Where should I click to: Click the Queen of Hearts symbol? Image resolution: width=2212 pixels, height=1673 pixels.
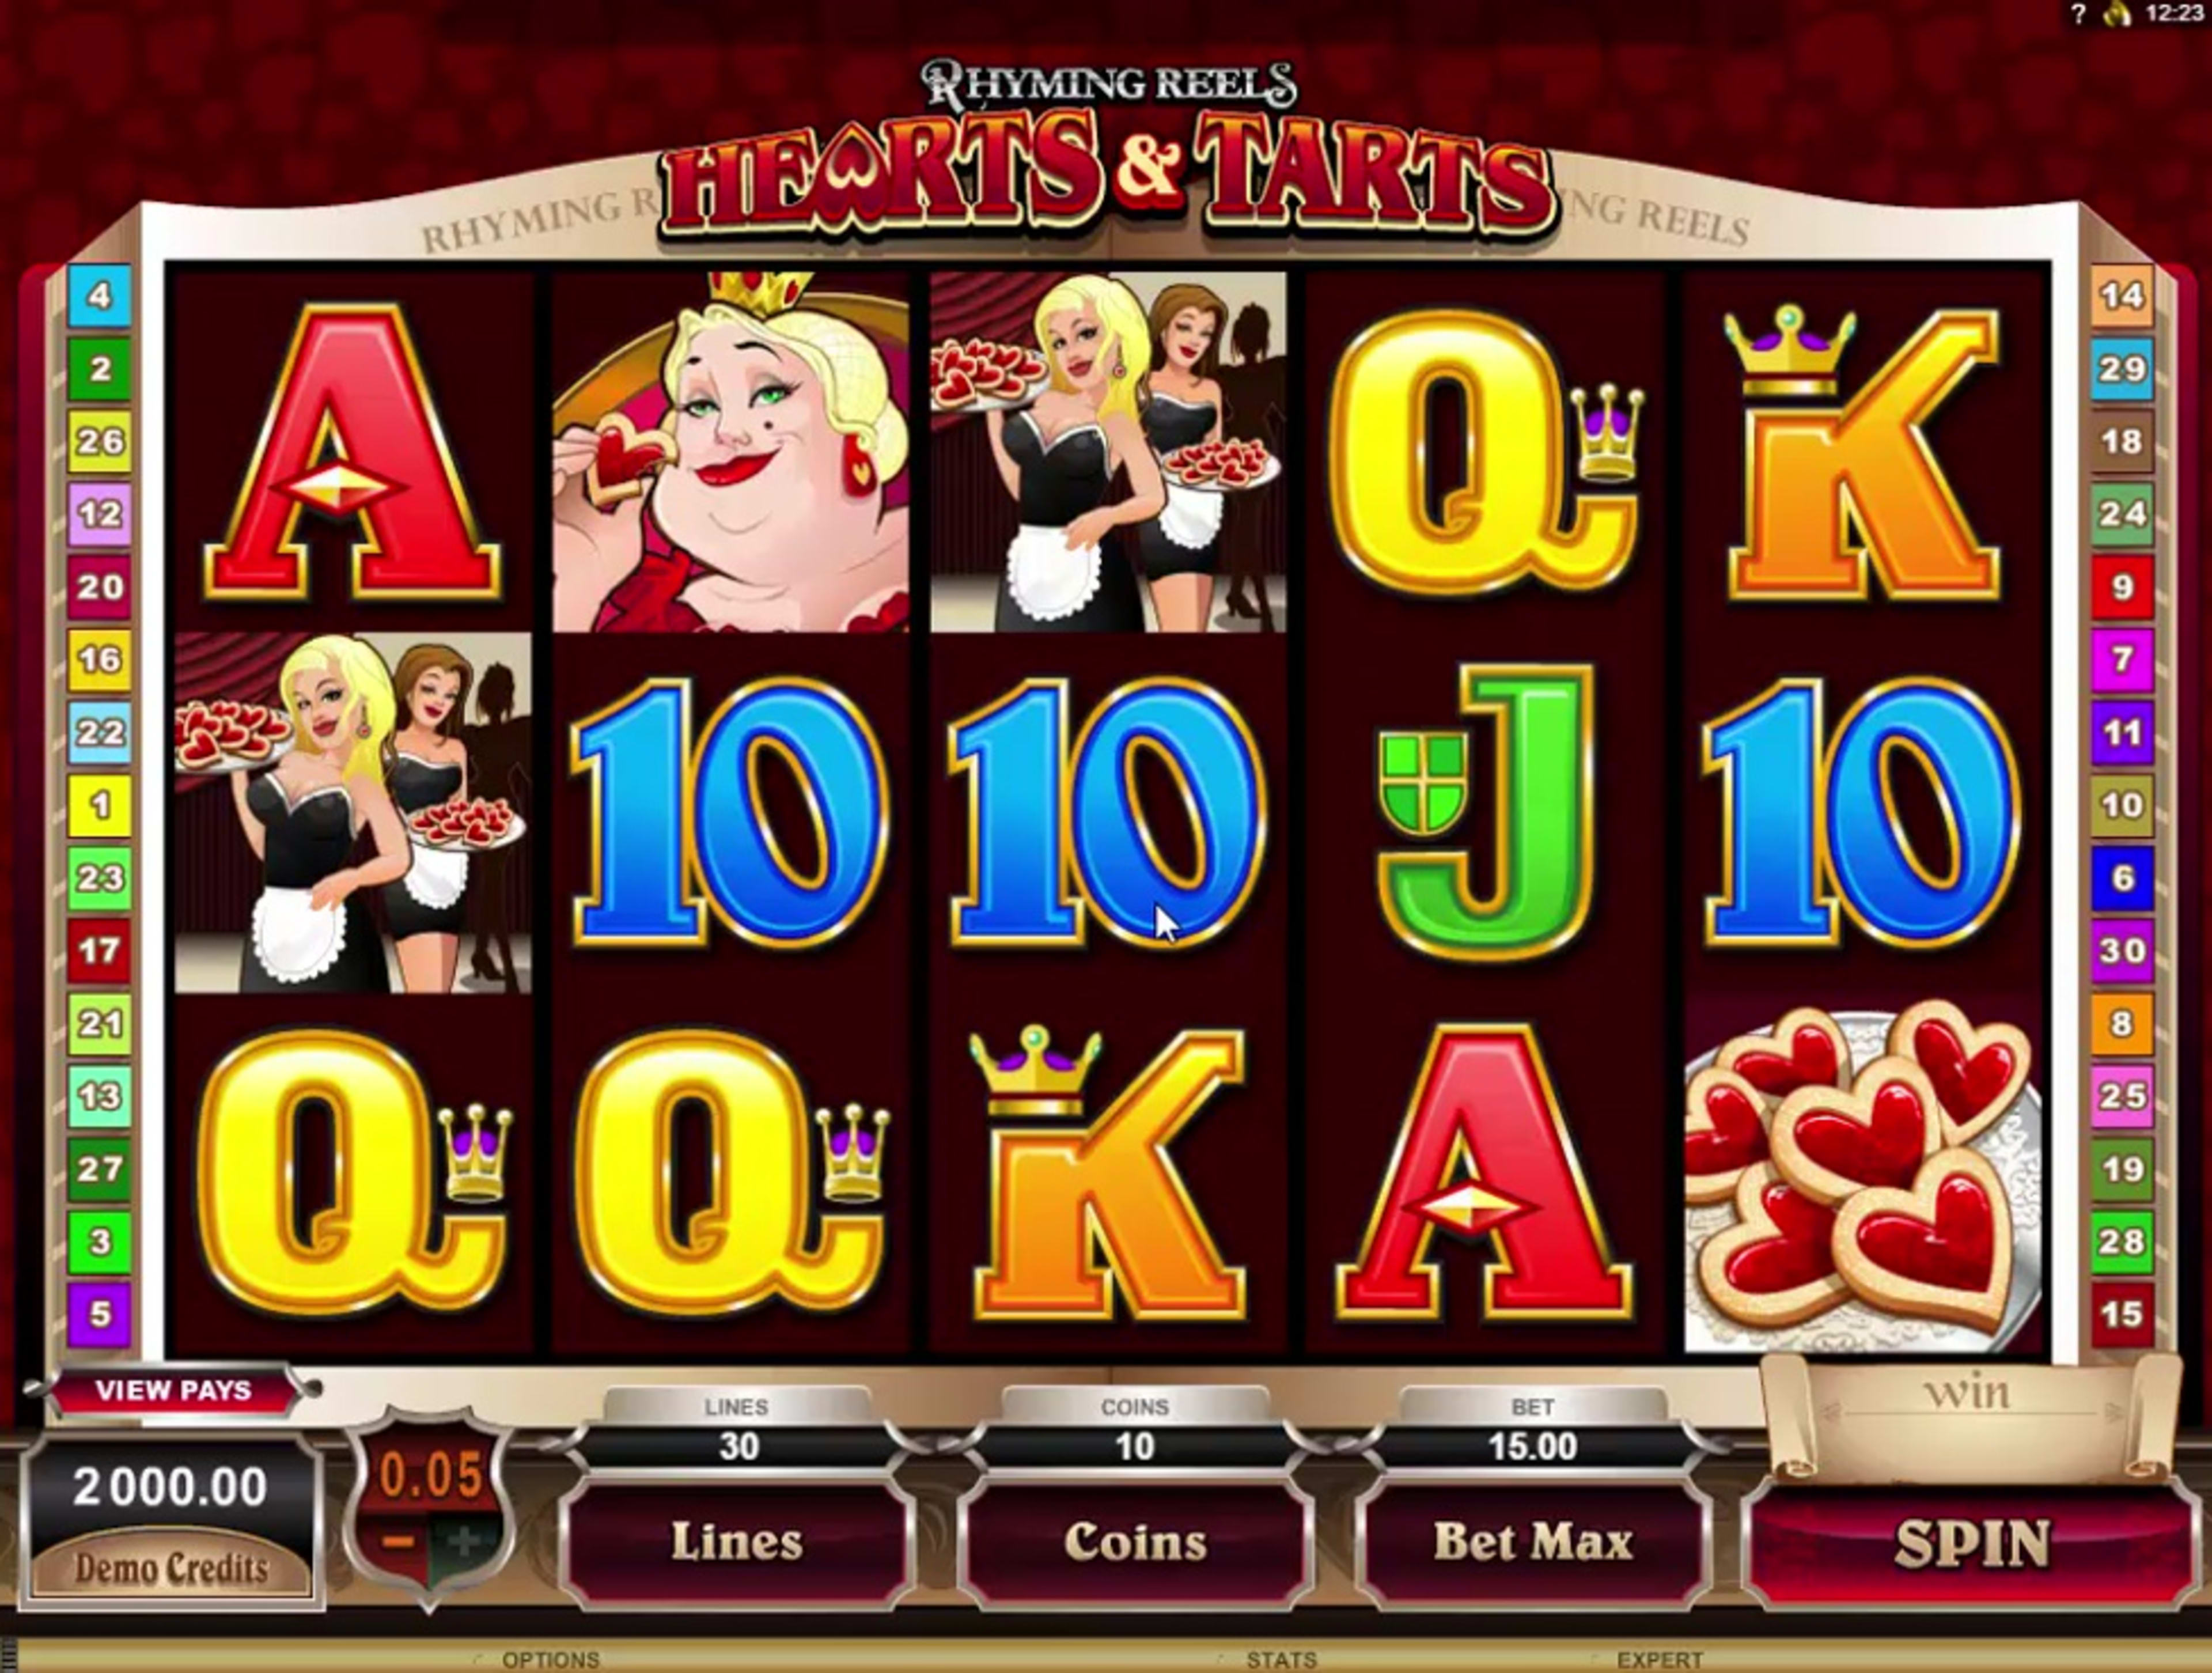pos(731,452)
